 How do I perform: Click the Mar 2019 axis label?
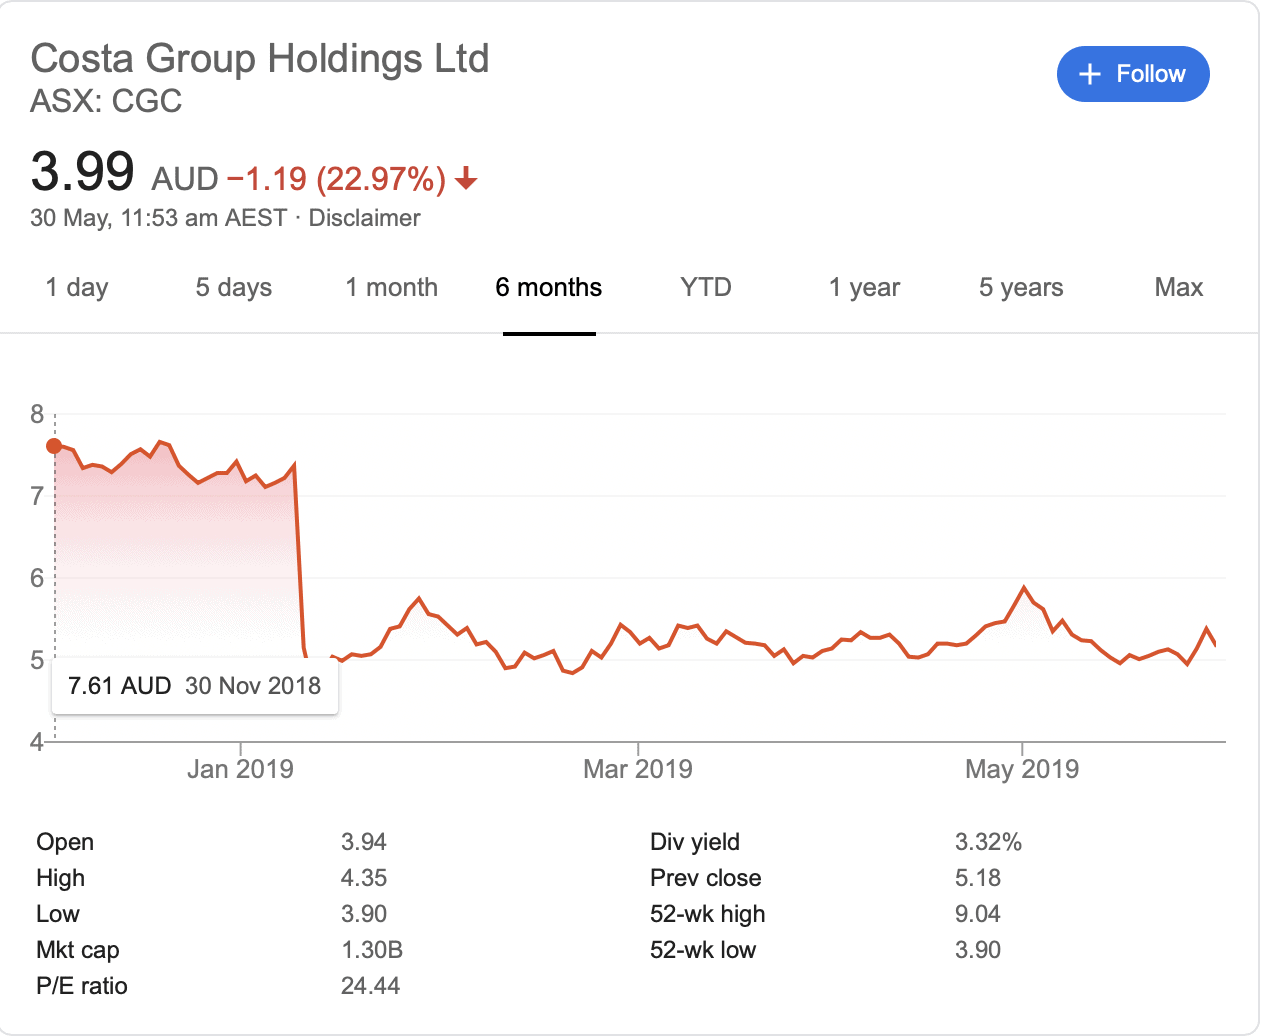[x=638, y=769]
